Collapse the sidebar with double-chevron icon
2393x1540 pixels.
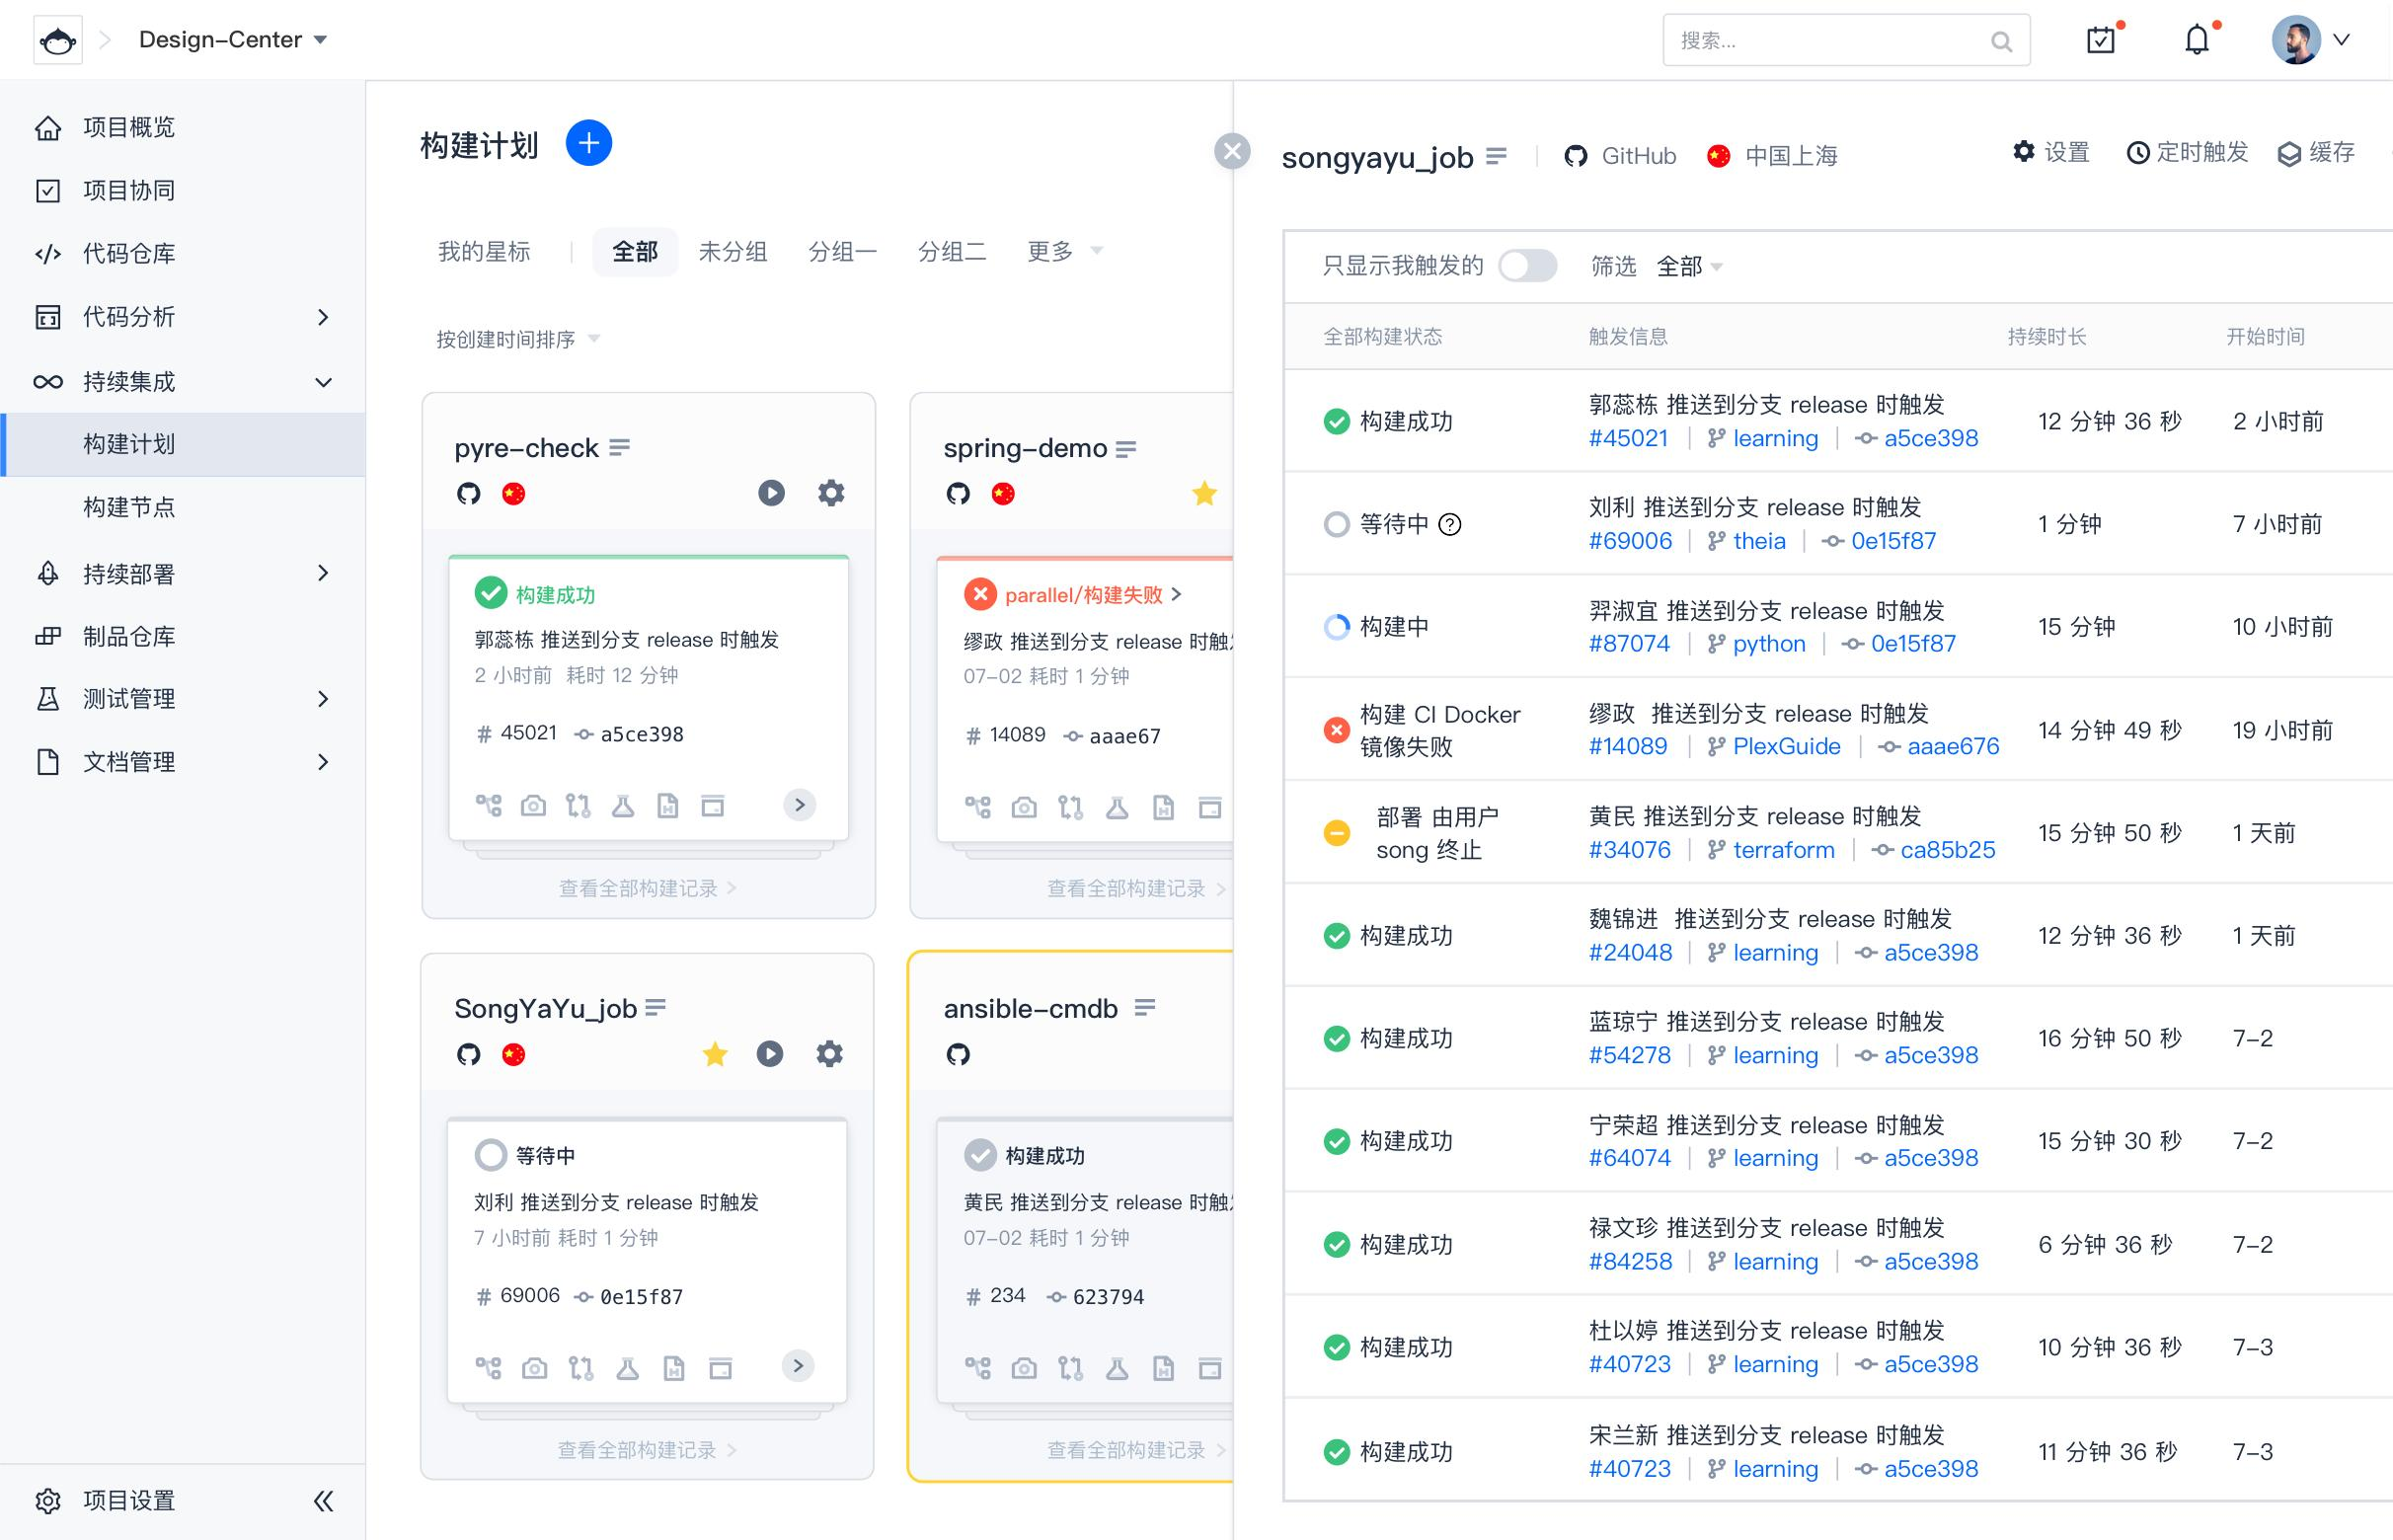(x=323, y=1500)
